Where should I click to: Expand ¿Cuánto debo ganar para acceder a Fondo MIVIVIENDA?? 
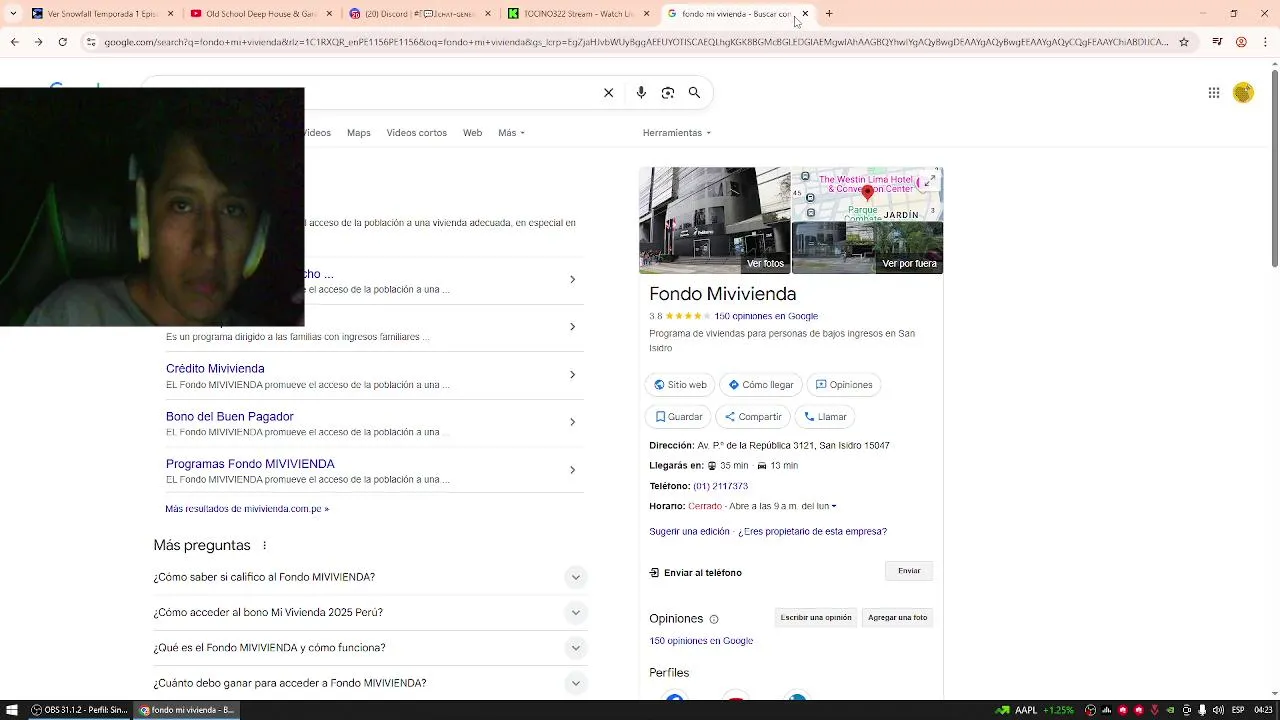coord(369,683)
